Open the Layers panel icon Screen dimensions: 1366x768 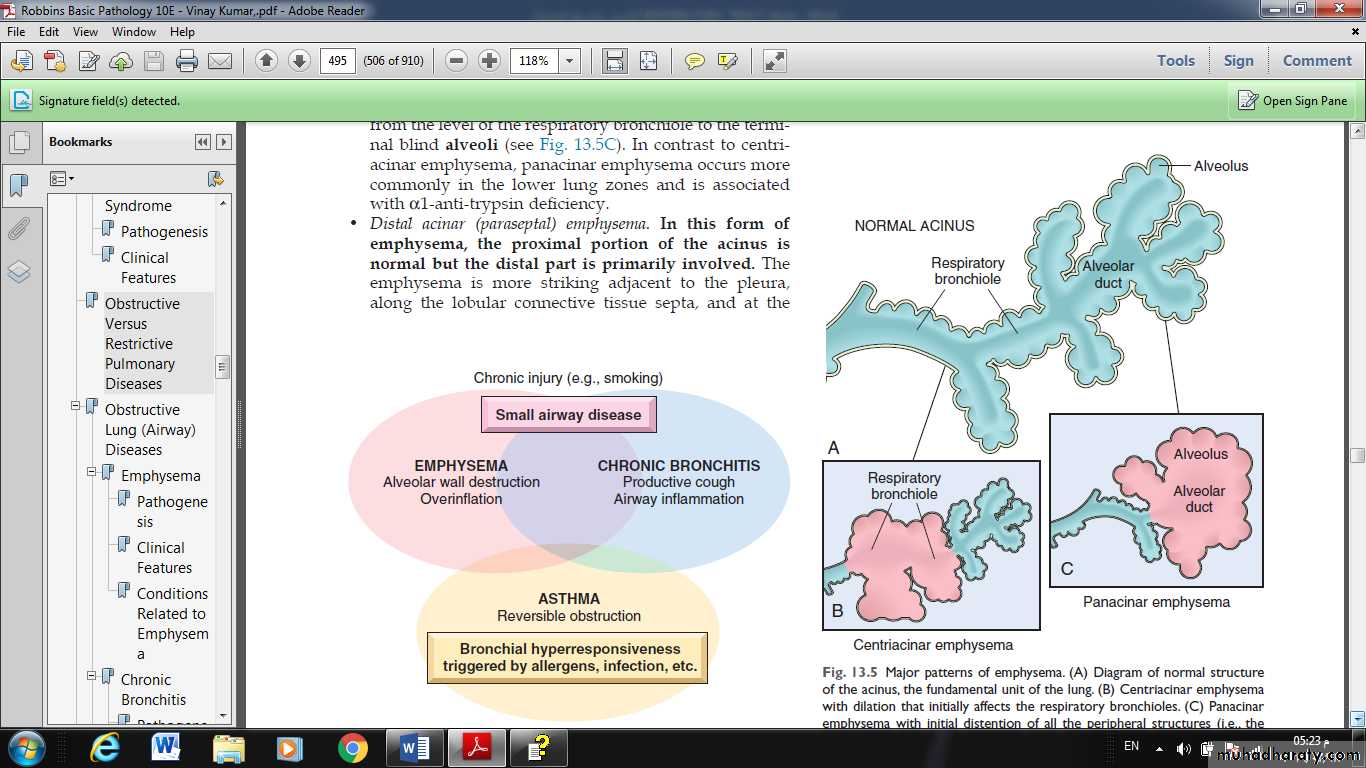19,272
